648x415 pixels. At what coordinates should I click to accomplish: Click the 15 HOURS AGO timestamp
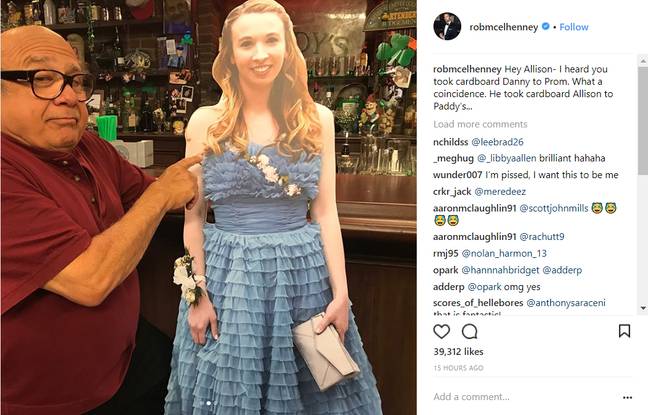(458, 368)
